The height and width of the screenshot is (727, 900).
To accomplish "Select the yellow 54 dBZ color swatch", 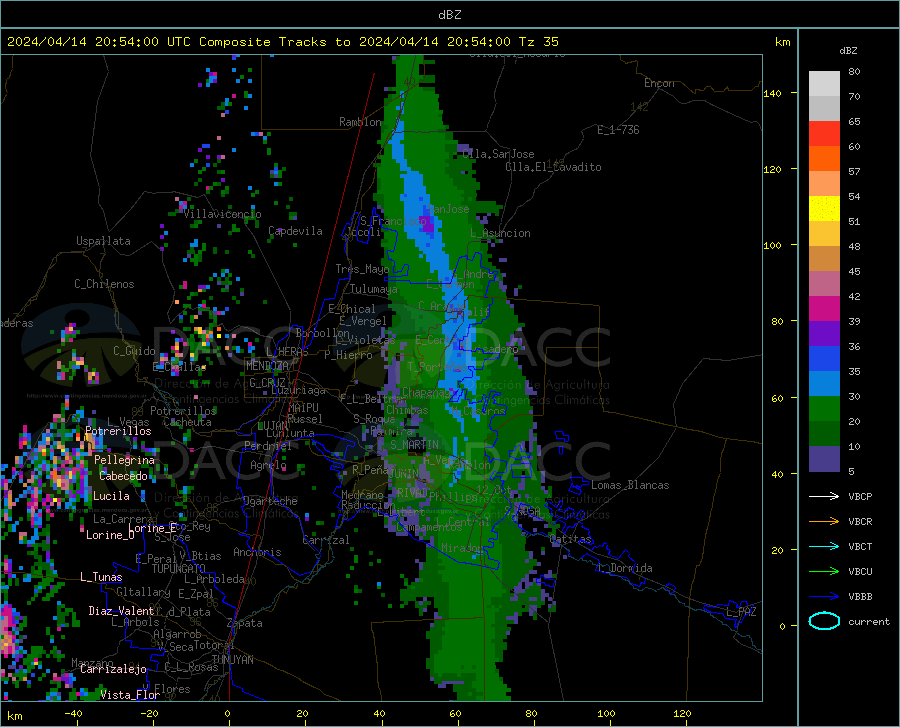I will click(x=824, y=209).
